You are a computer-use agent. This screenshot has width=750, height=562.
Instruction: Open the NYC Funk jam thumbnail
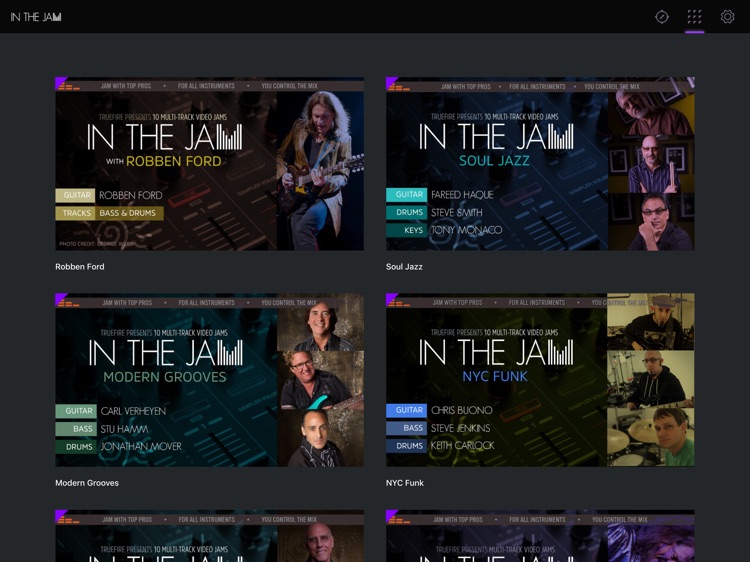(540, 380)
